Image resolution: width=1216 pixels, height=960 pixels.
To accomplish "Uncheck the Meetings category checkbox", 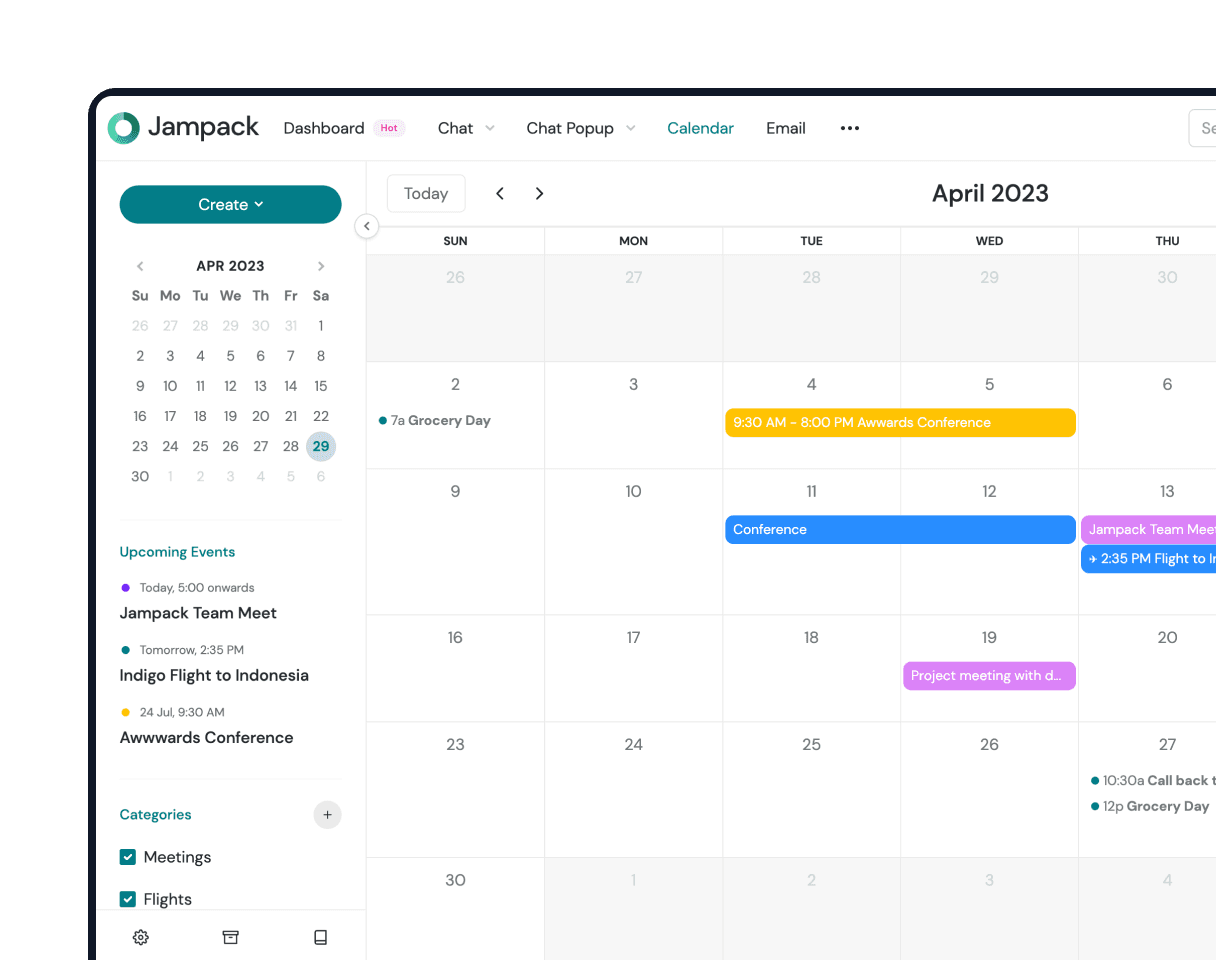I will click(x=128, y=857).
